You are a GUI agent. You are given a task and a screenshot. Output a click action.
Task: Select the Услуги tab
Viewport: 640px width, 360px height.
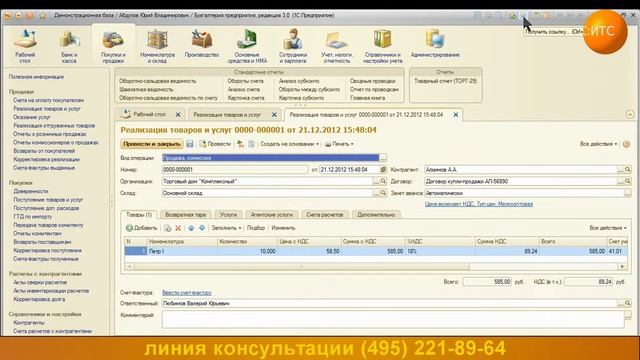click(228, 214)
